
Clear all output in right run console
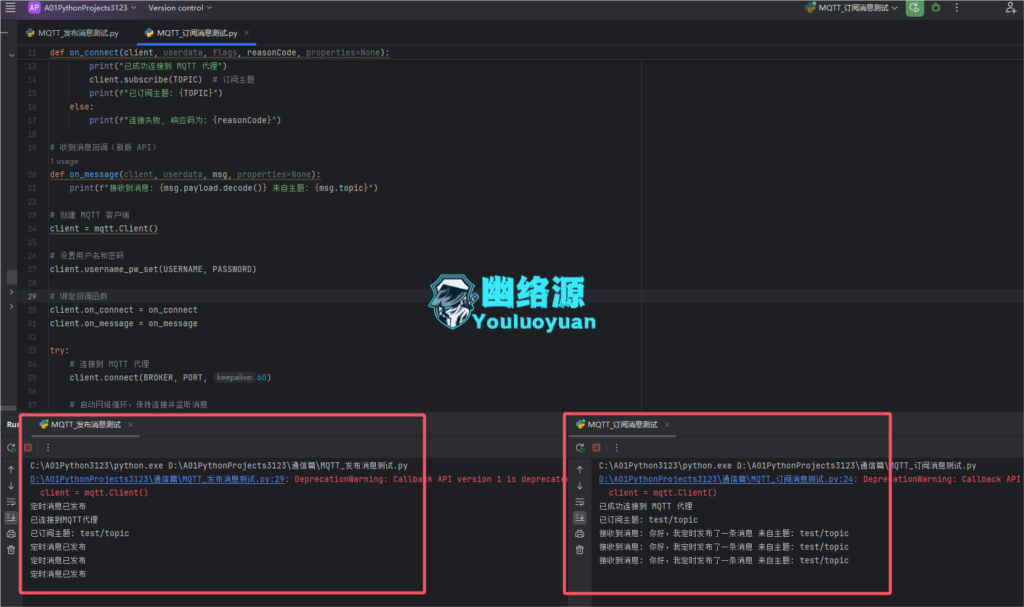click(579, 550)
